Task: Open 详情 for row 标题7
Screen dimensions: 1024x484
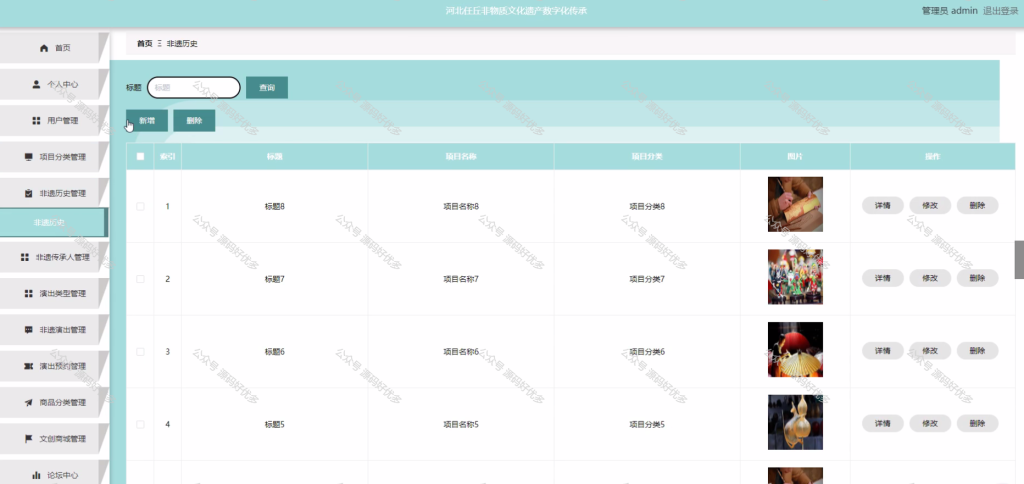Action: point(883,278)
